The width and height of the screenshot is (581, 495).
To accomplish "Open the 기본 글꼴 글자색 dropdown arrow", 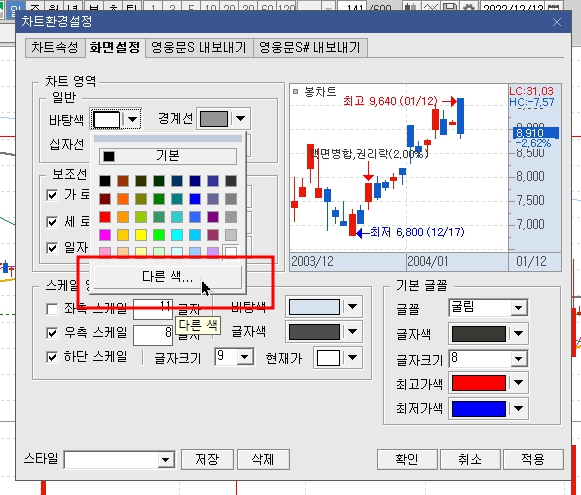I will (x=518, y=333).
